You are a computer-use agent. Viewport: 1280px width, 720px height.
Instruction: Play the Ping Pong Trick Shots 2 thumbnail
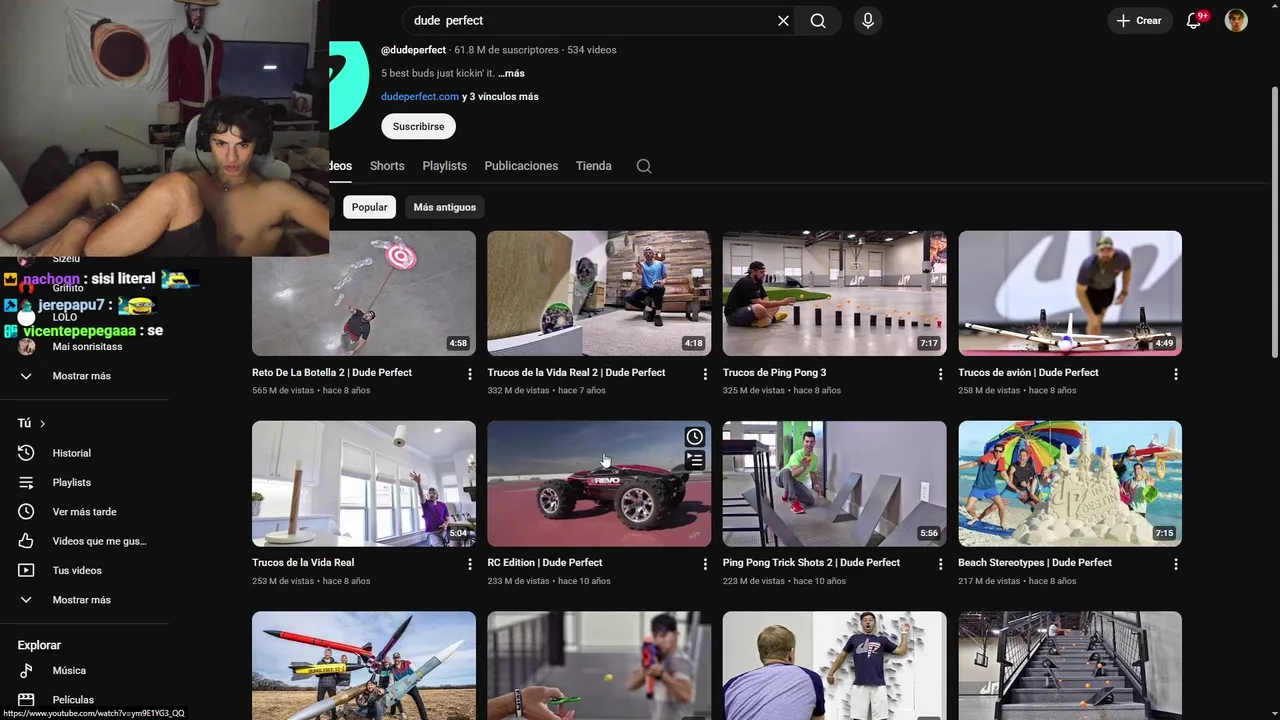point(834,483)
